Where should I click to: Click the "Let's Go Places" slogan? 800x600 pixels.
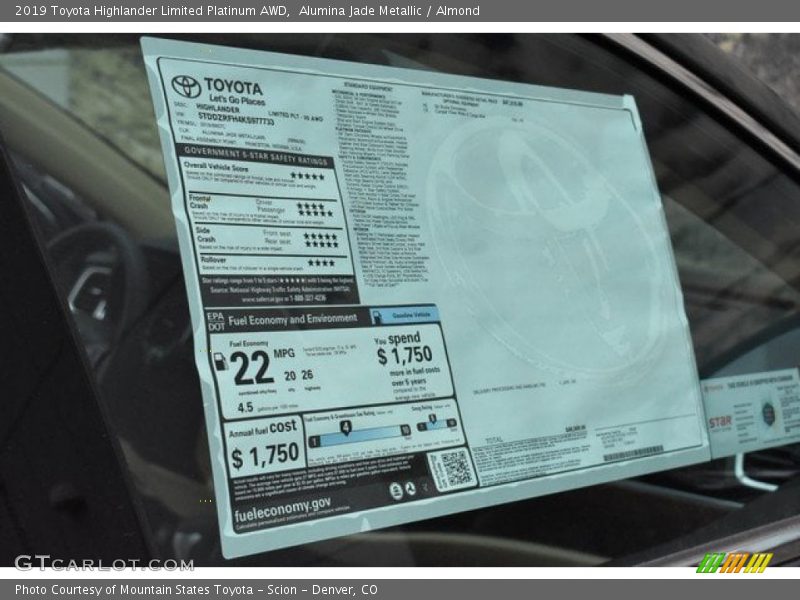237,100
